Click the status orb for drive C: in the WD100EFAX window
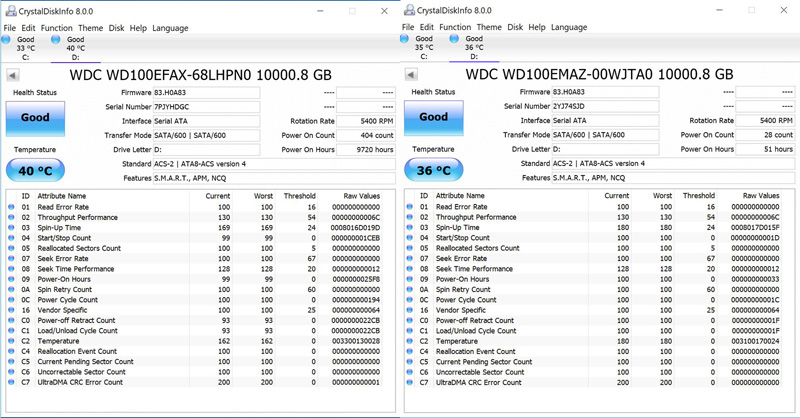The image size is (800, 418). click(8, 39)
